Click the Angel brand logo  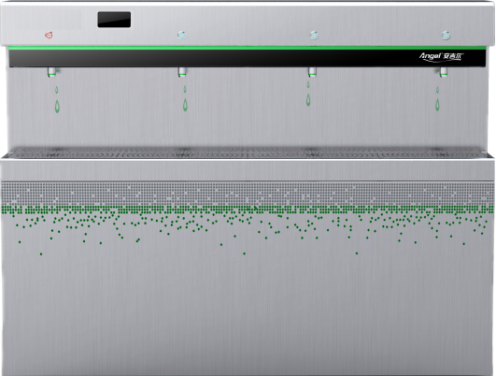pyautogui.click(x=441, y=57)
